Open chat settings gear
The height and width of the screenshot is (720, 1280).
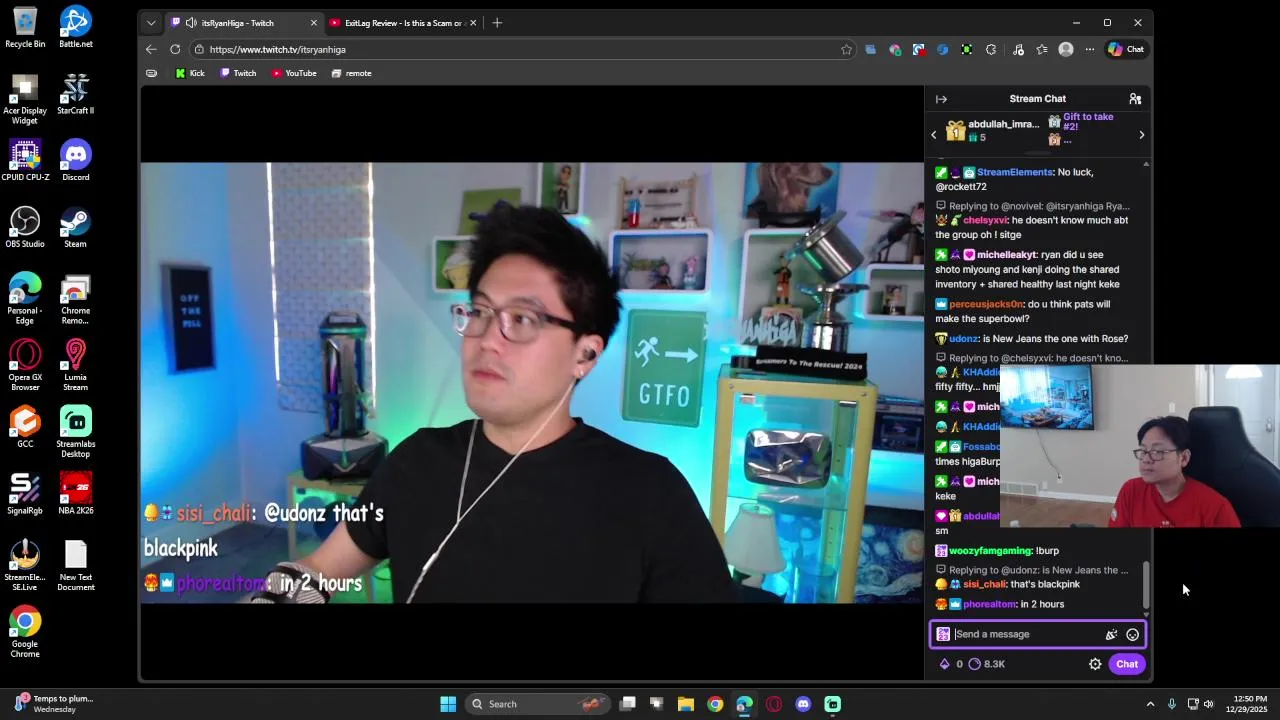1095,664
